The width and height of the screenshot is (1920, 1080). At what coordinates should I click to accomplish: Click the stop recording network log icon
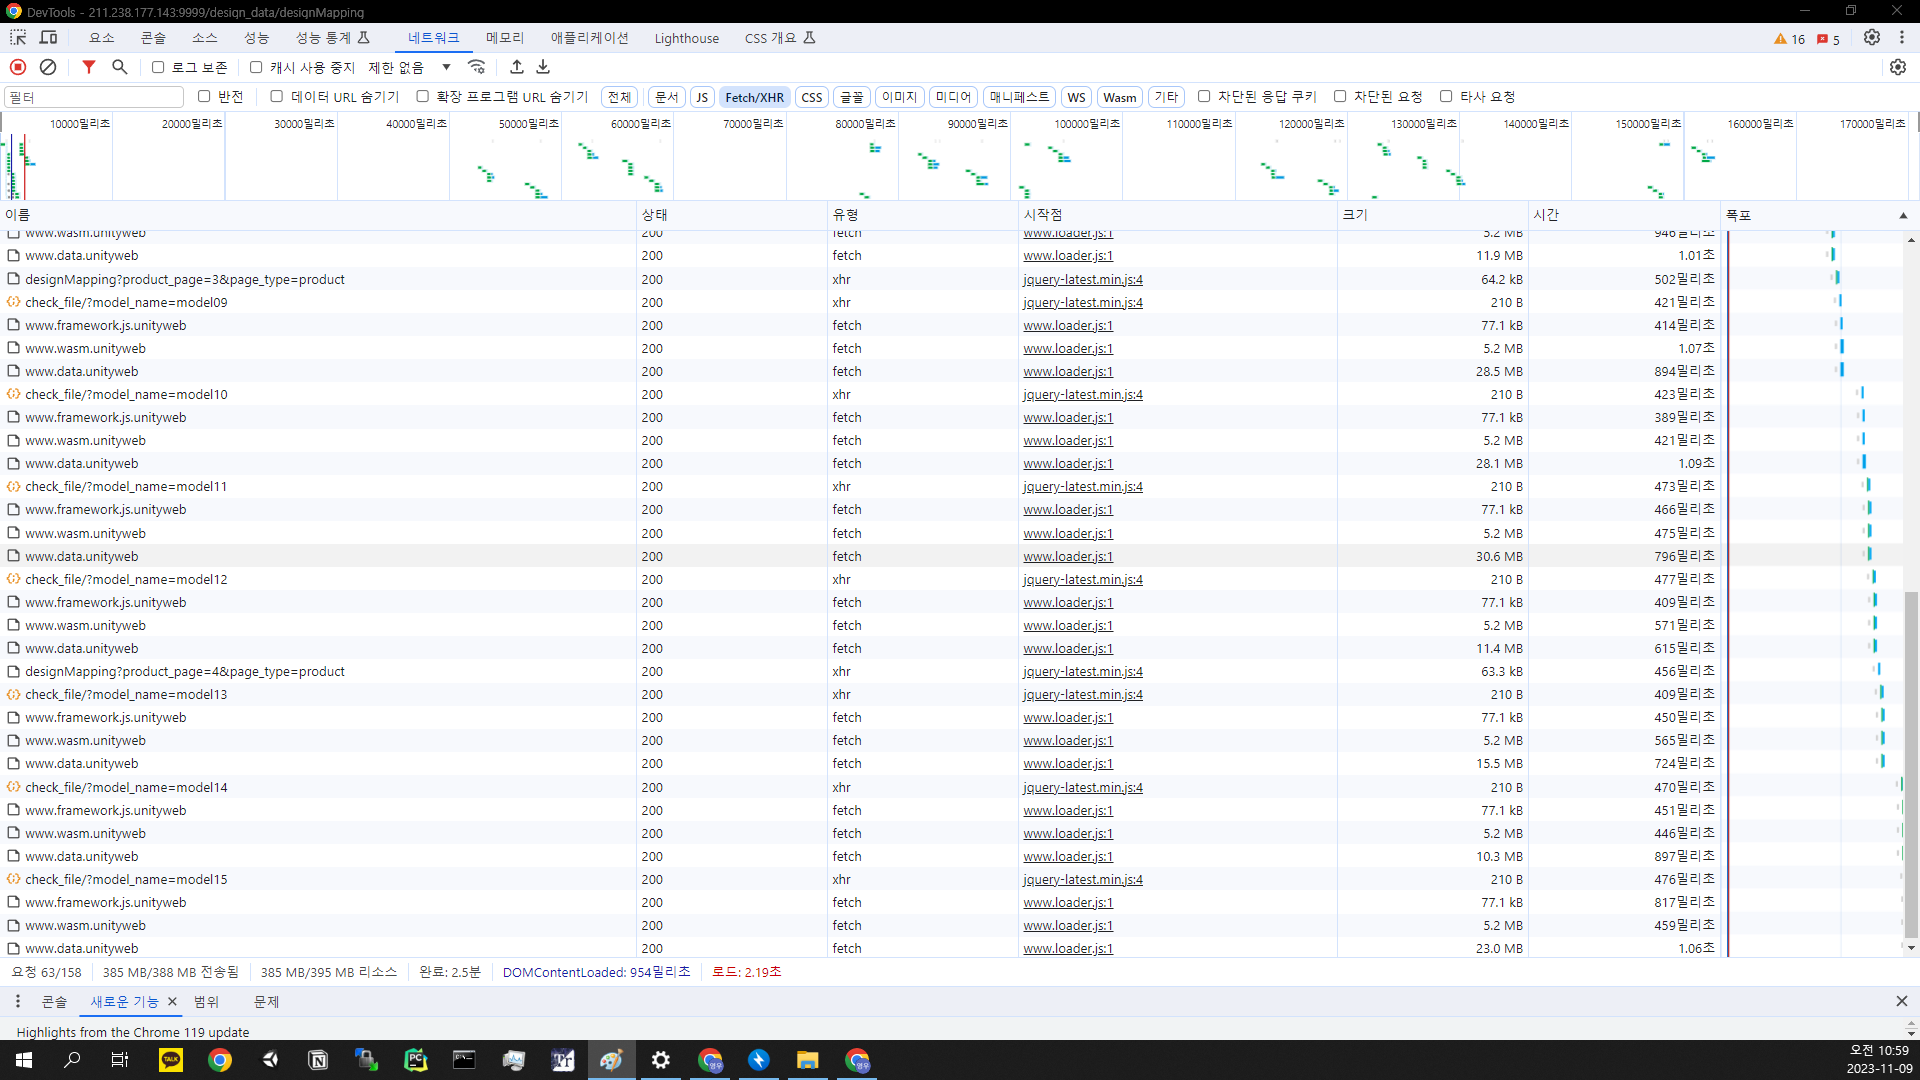18,67
